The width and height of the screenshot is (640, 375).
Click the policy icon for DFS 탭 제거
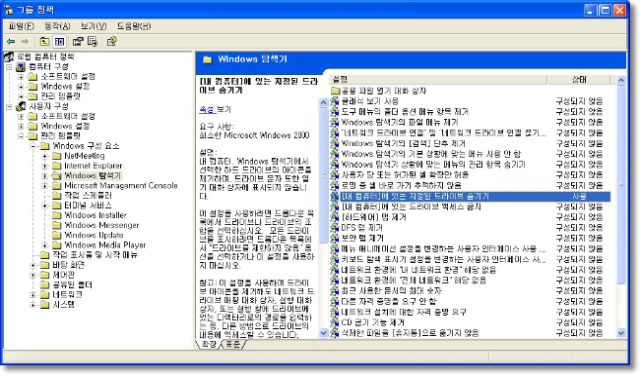335,227
